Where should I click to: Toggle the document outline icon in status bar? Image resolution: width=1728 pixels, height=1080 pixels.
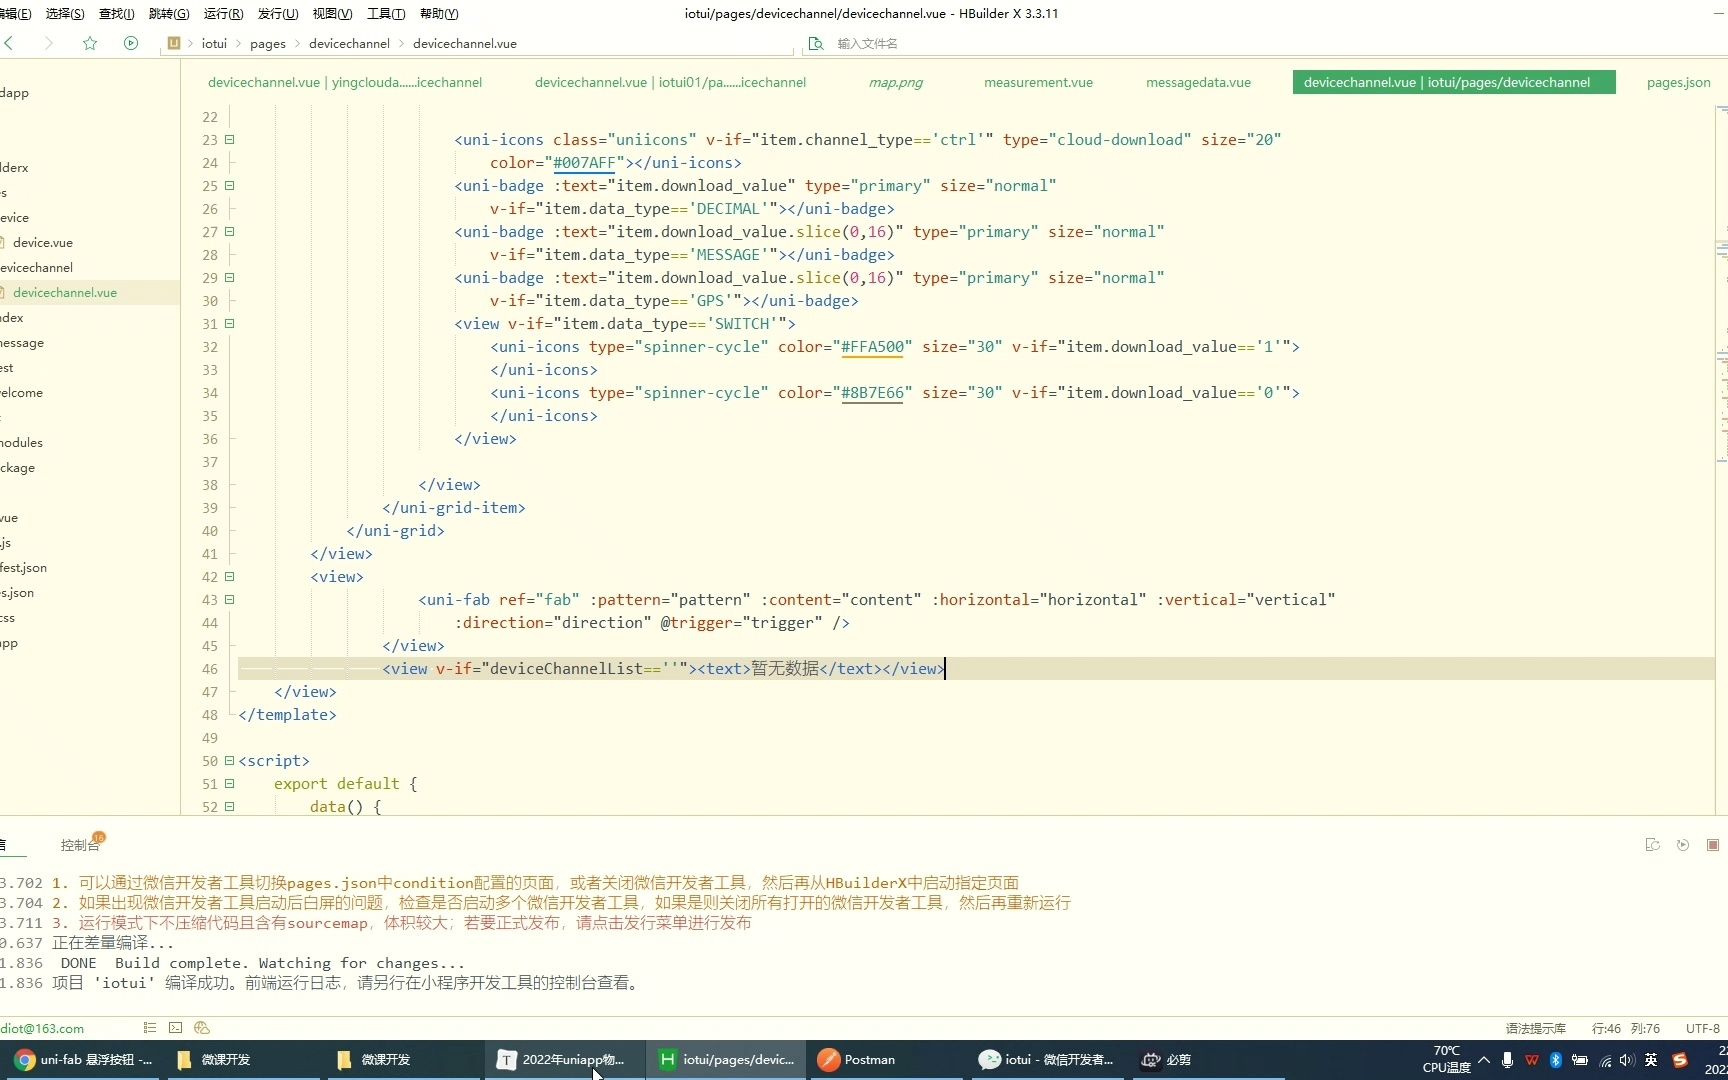(150, 1028)
